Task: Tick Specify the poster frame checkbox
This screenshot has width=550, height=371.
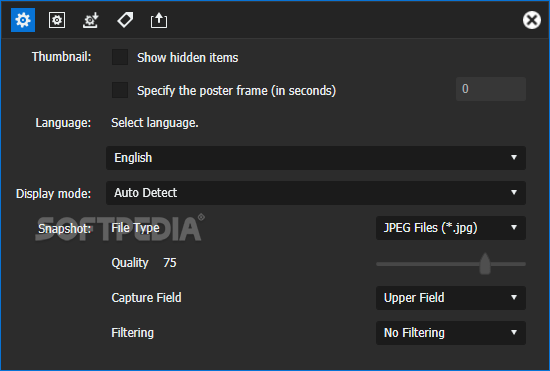Action: [x=120, y=90]
